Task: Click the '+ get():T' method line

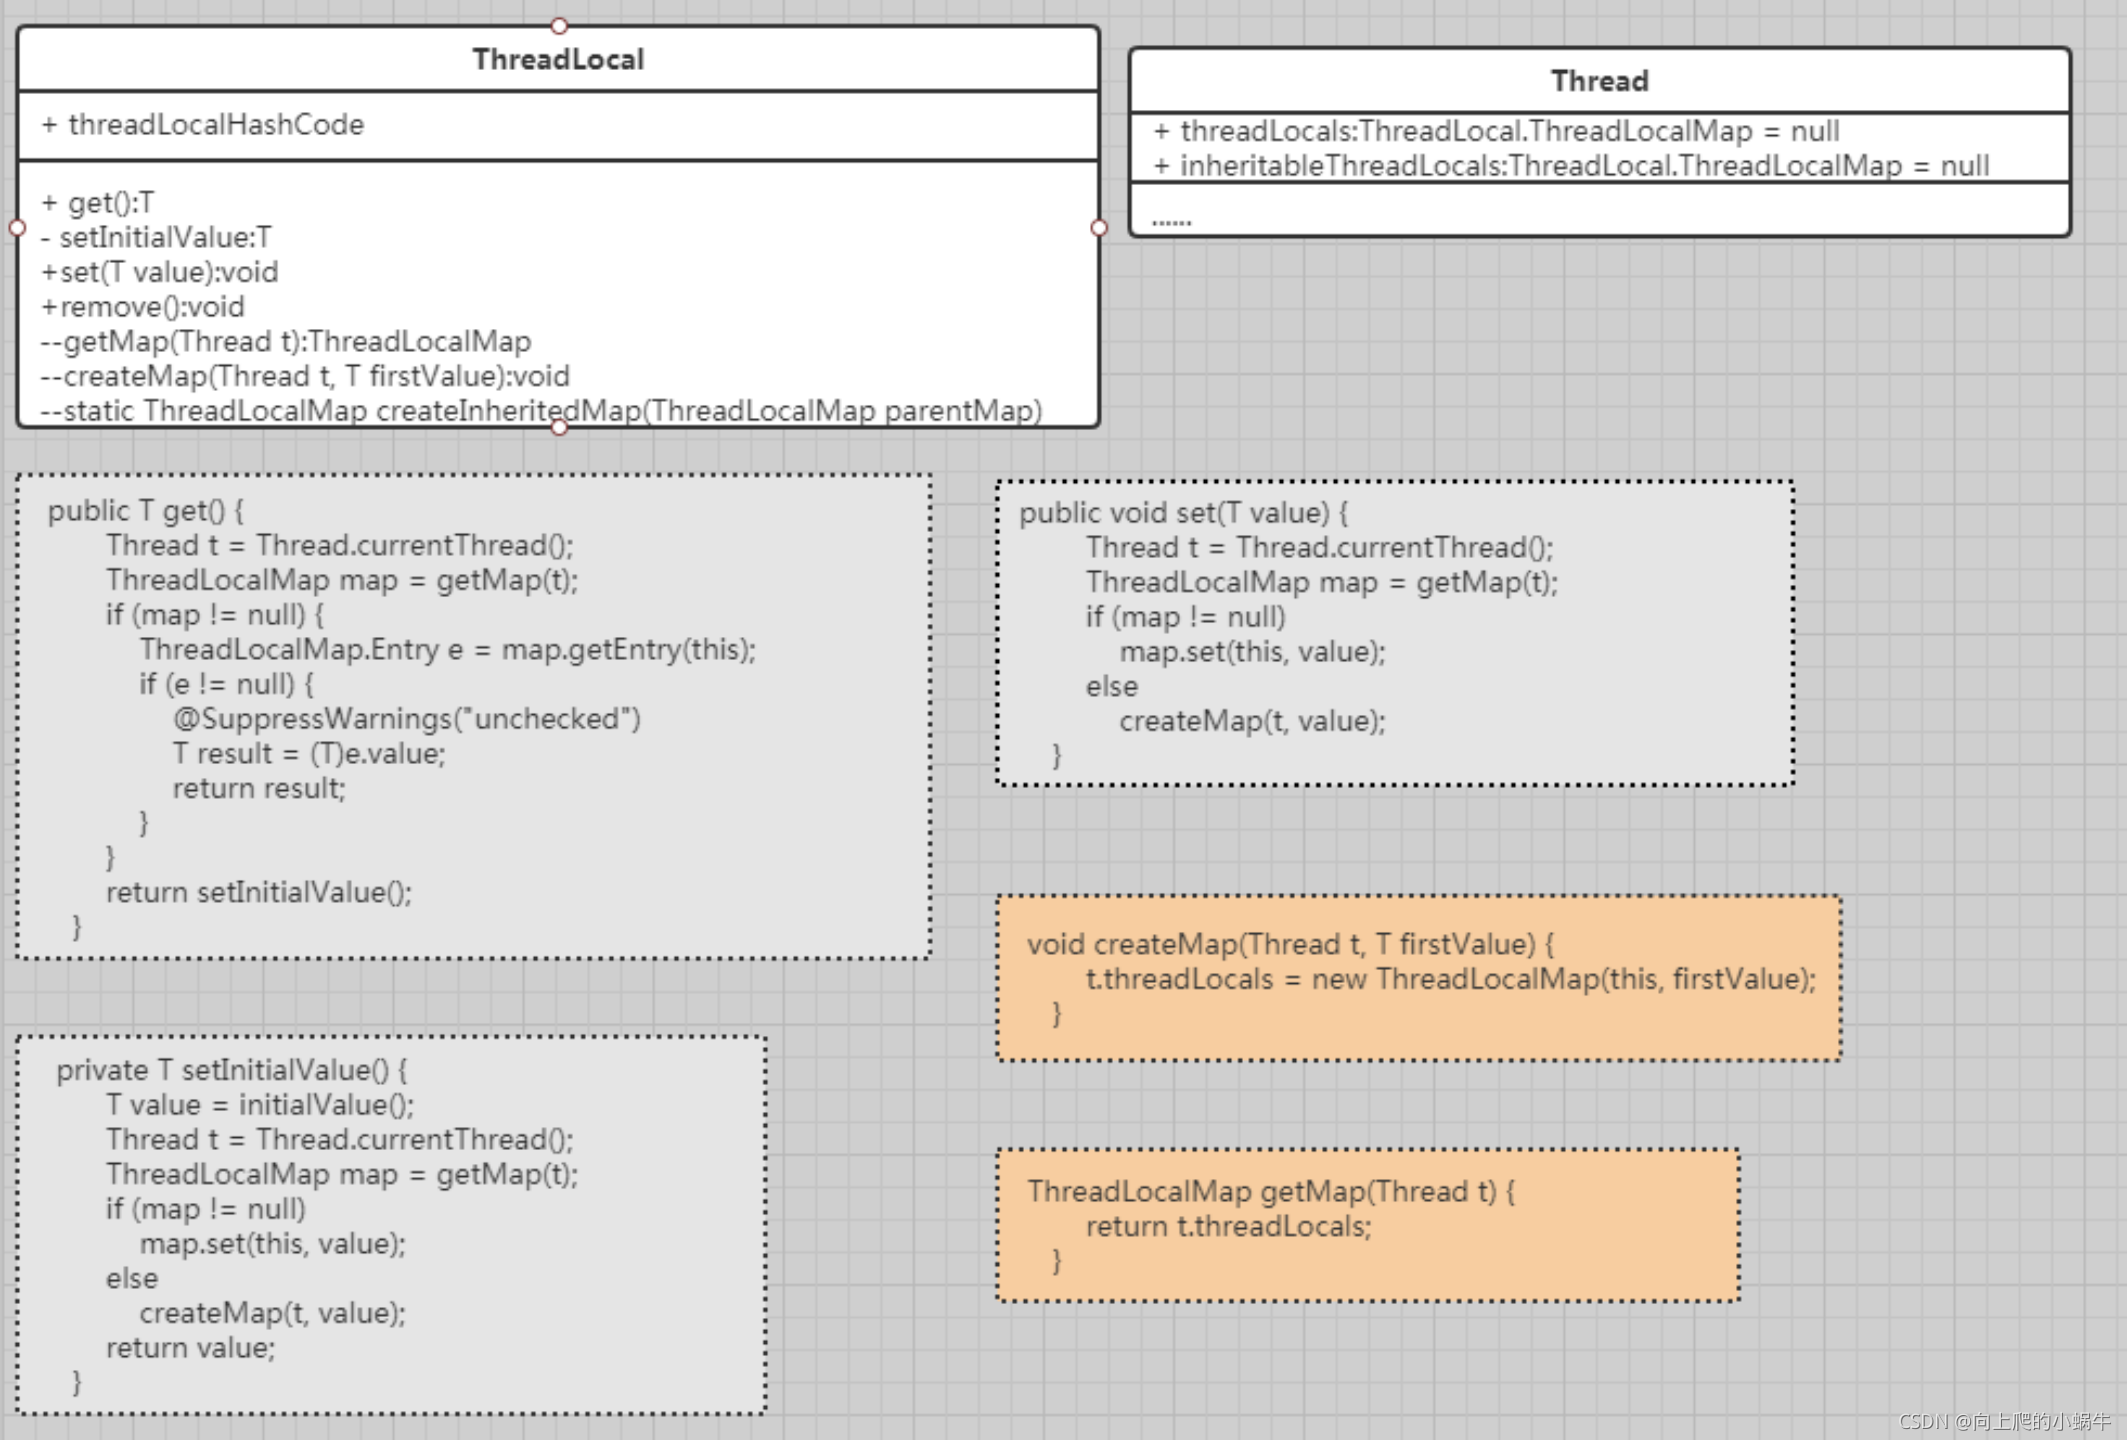Action: [x=98, y=203]
